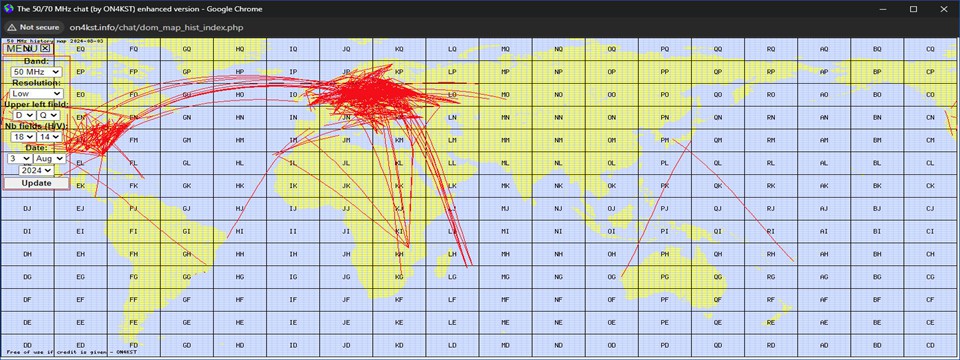Viewport: 960px width, 360px height.
Task: Click the KG grid square in southern Africa
Action: coord(400,278)
